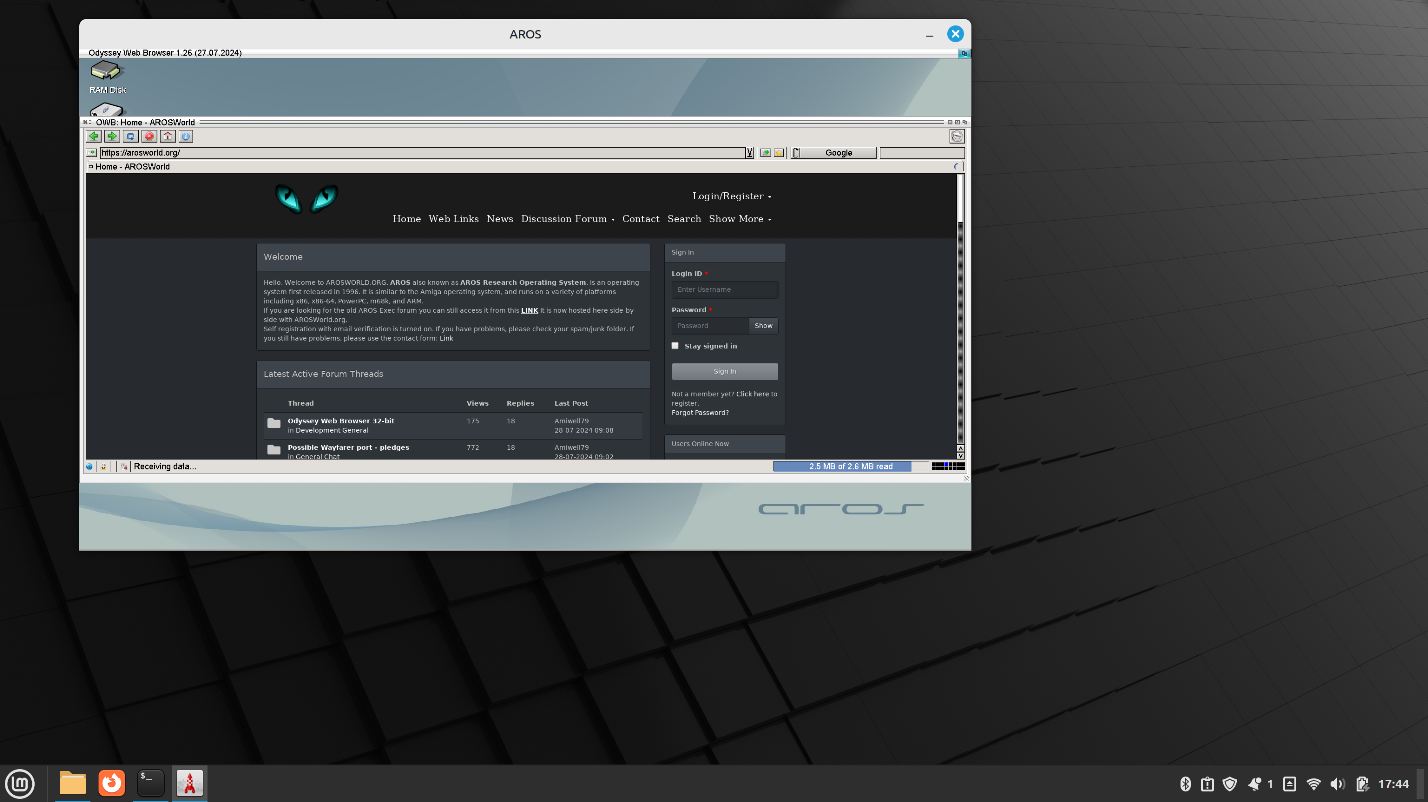The width and height of the screenshot is (1428, 802).
Task: Click the globe icon at toolbar right end
Action: coord(956,136)
